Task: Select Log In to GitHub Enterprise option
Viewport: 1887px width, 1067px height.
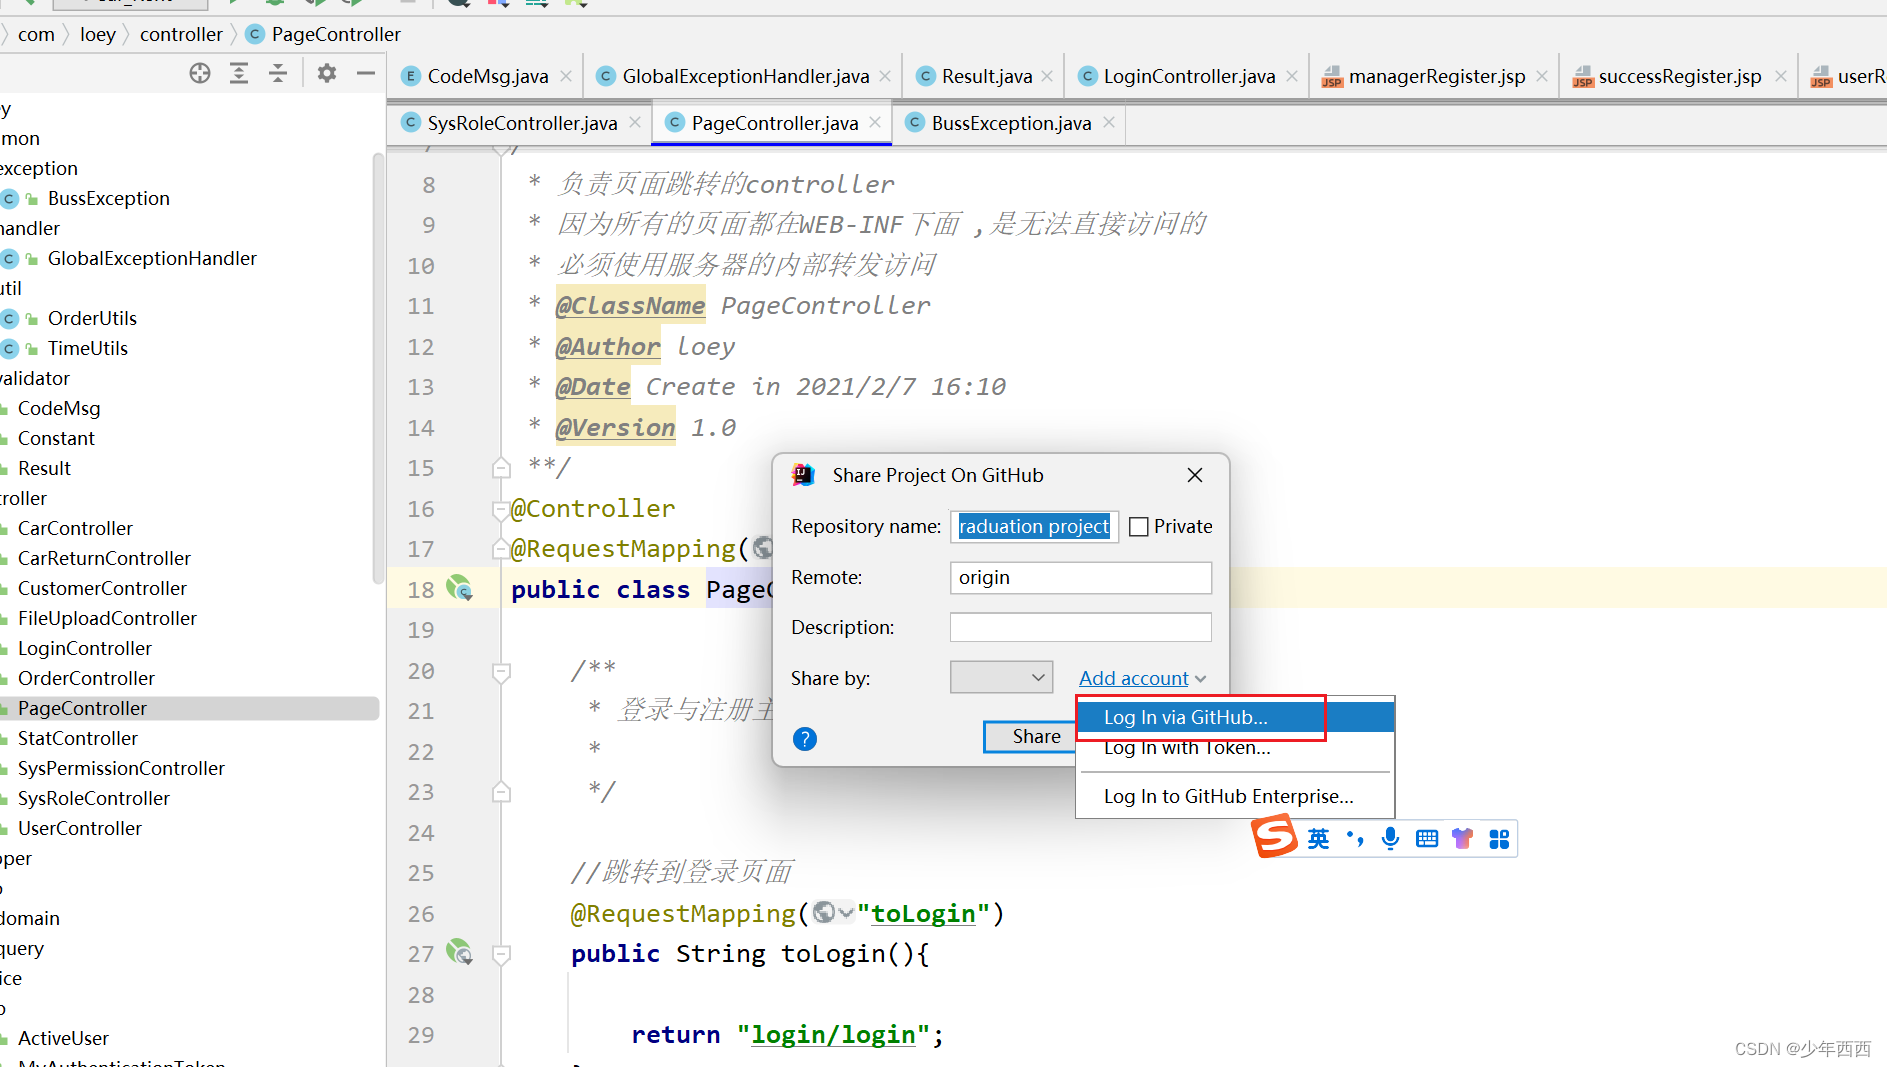Action: (x=1235, y=796)
